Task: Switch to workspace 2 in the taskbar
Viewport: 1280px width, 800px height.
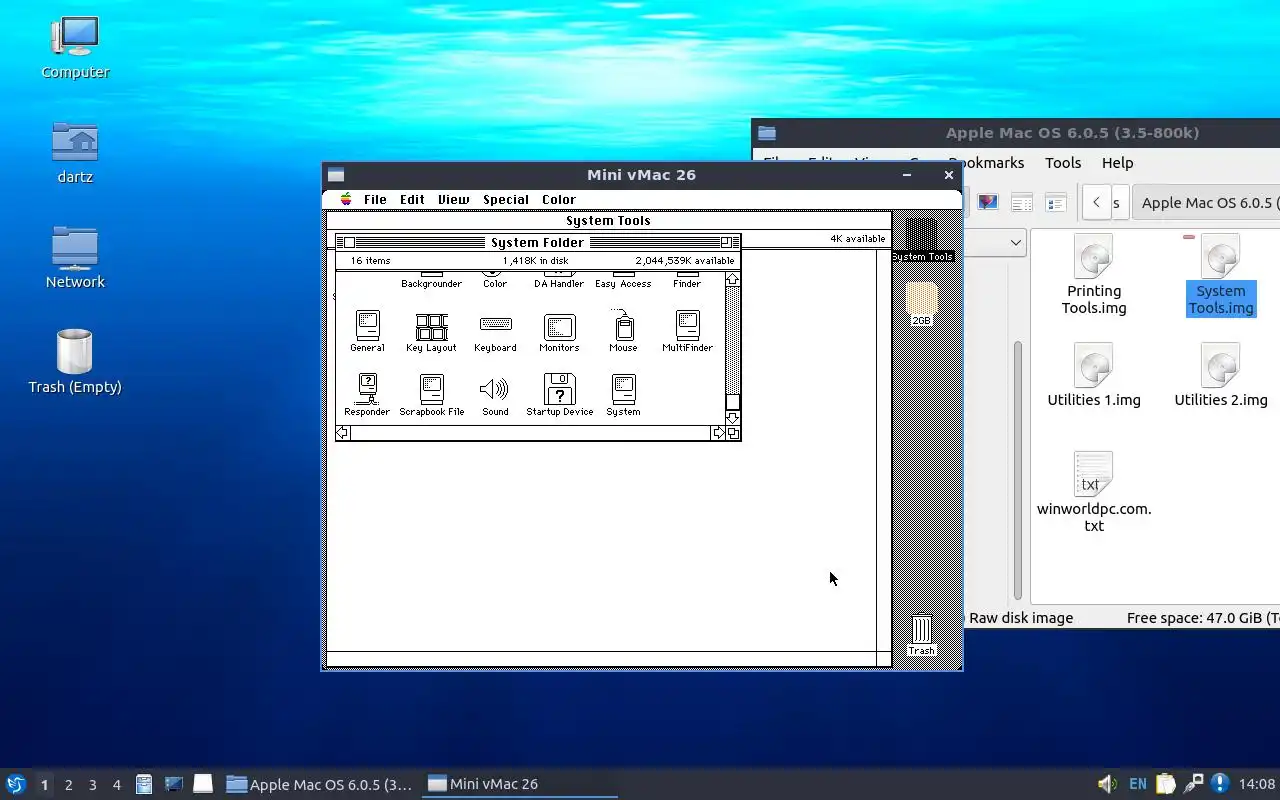Action: tap(68, 785)
